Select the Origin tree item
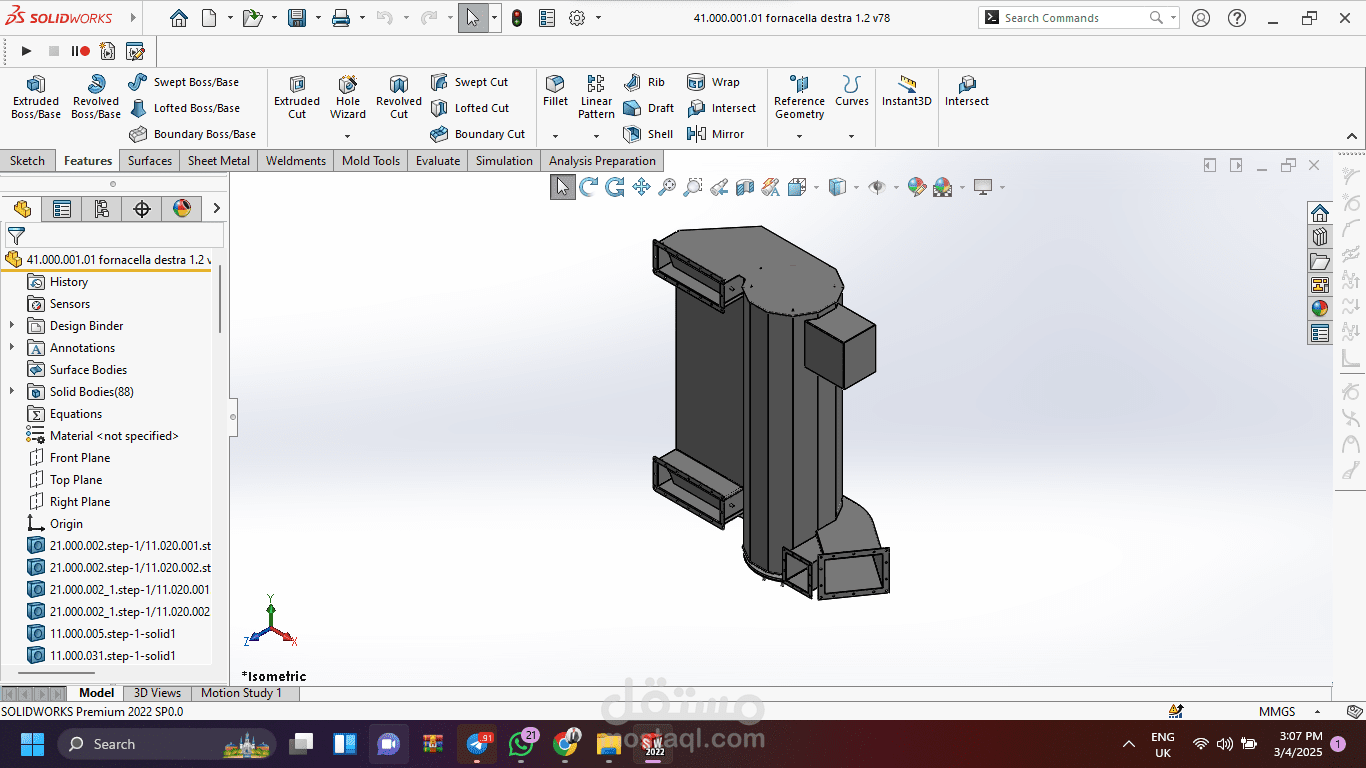The height and width of the screenshot is (768, 1366). point(67,524)
